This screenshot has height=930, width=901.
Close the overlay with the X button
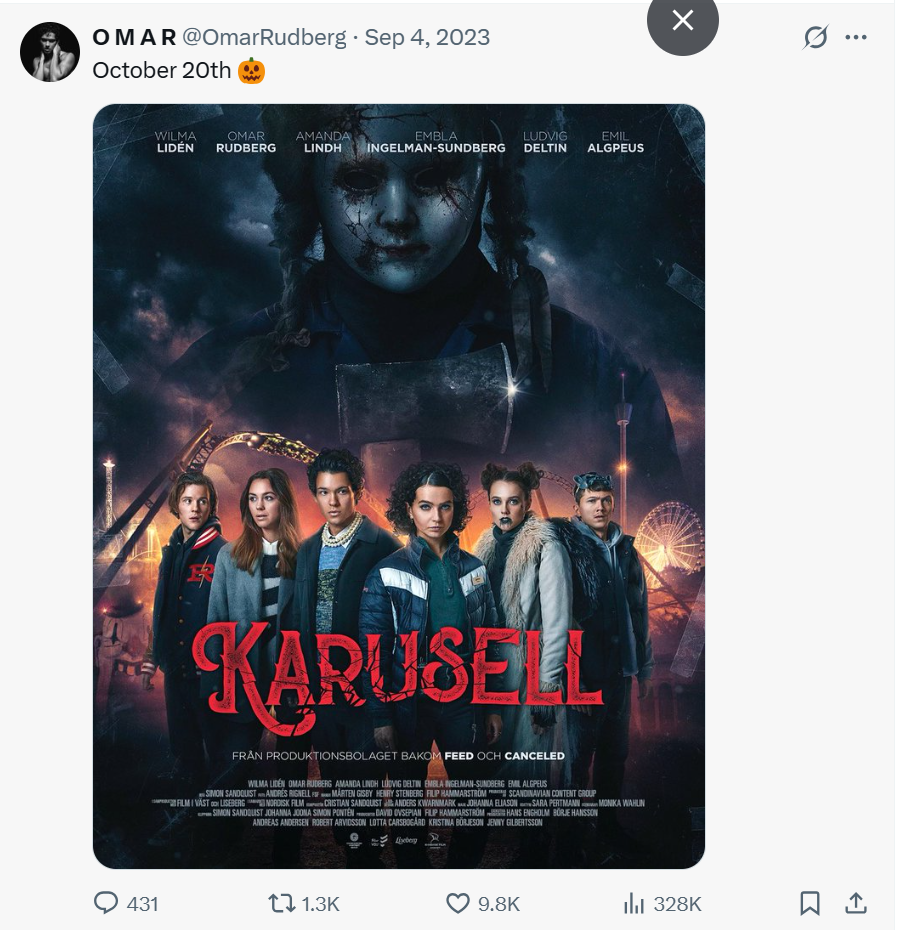[x=683, y=21]
